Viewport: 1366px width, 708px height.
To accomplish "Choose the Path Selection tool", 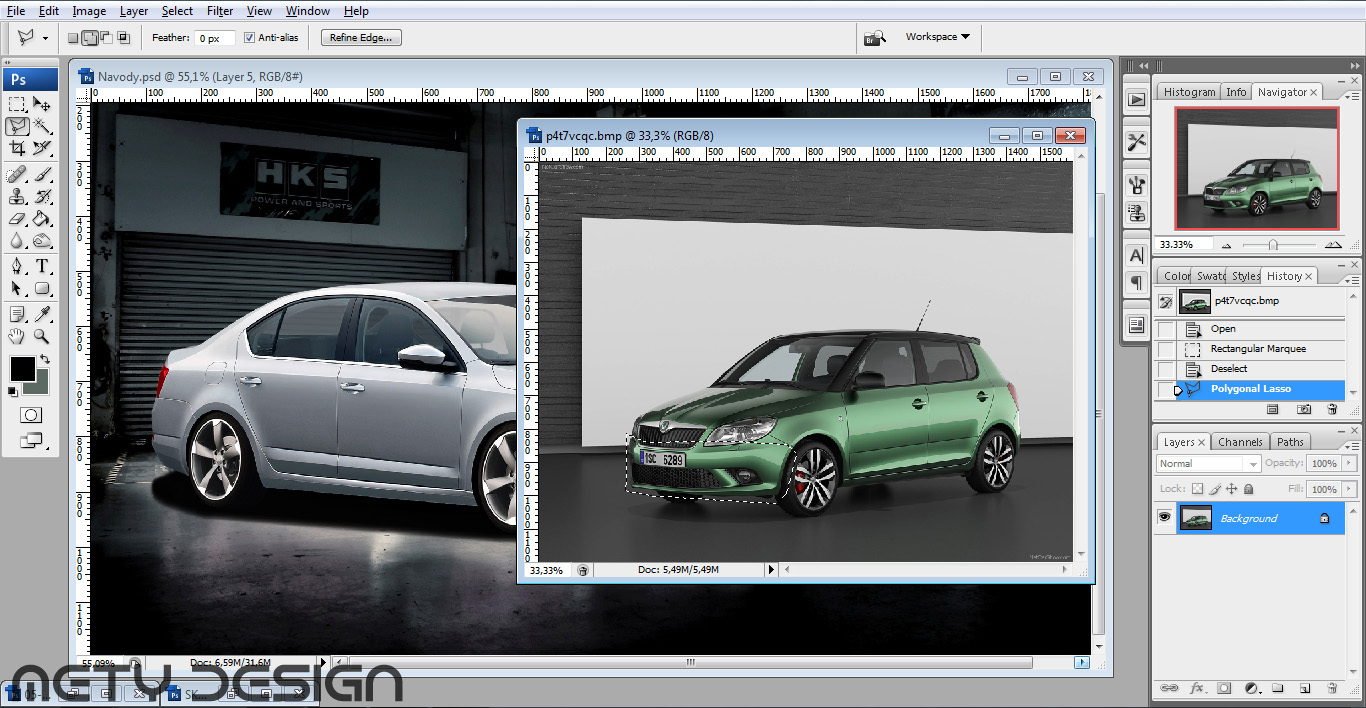I will pos(17,288).
